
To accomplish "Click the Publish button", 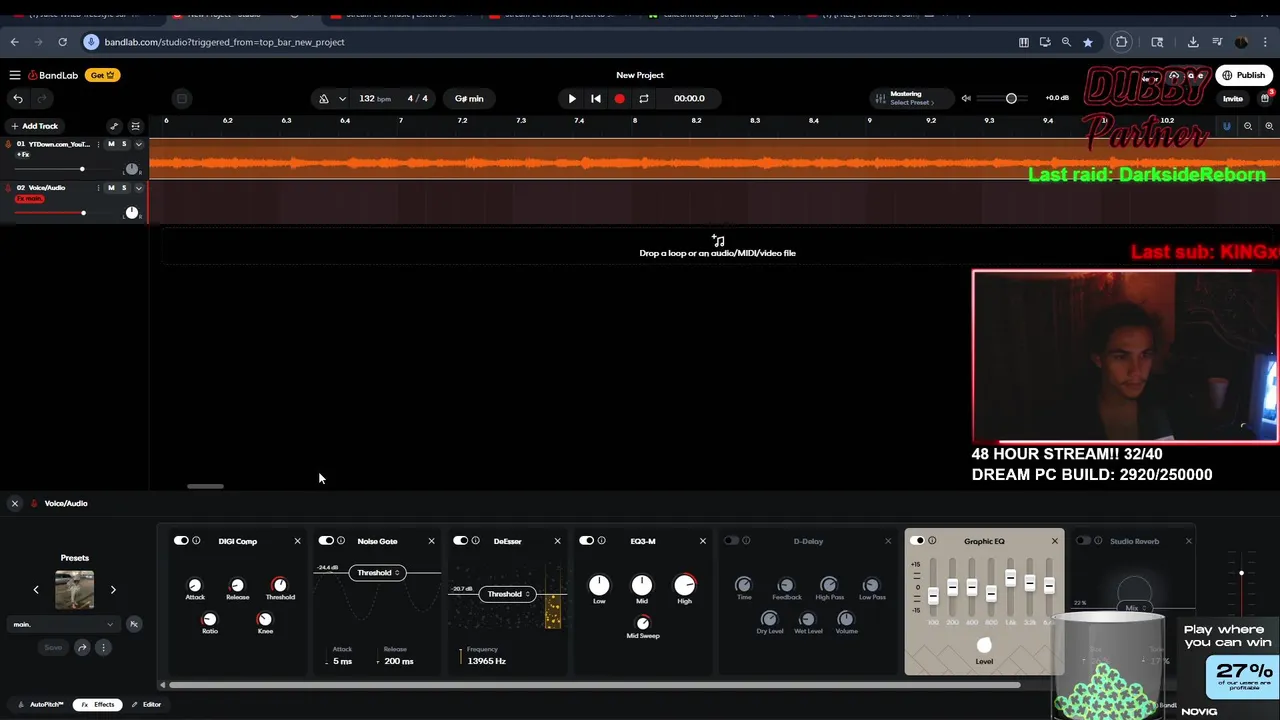I will pos(1244,75).
